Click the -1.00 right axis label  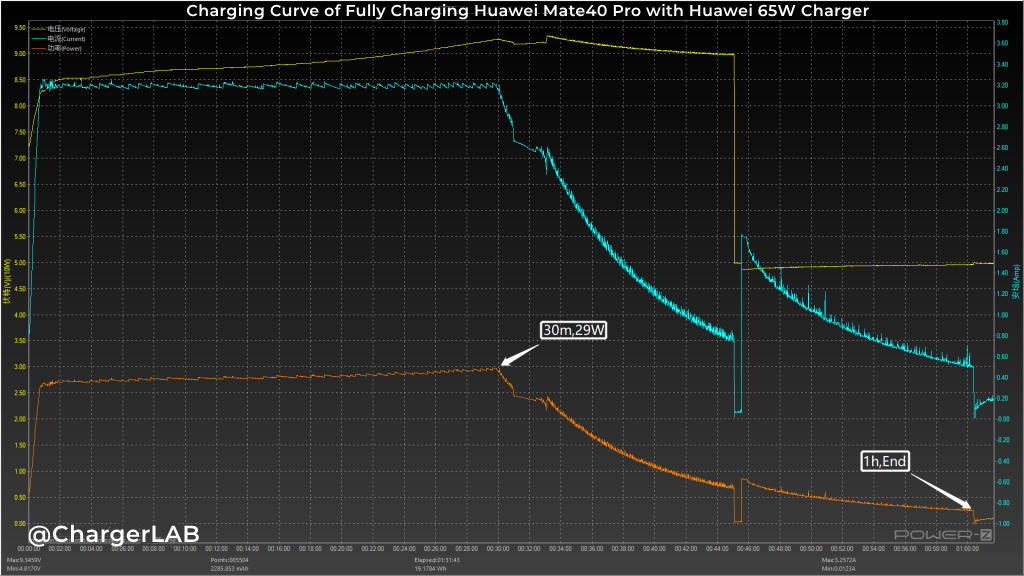coord(1002,524)
